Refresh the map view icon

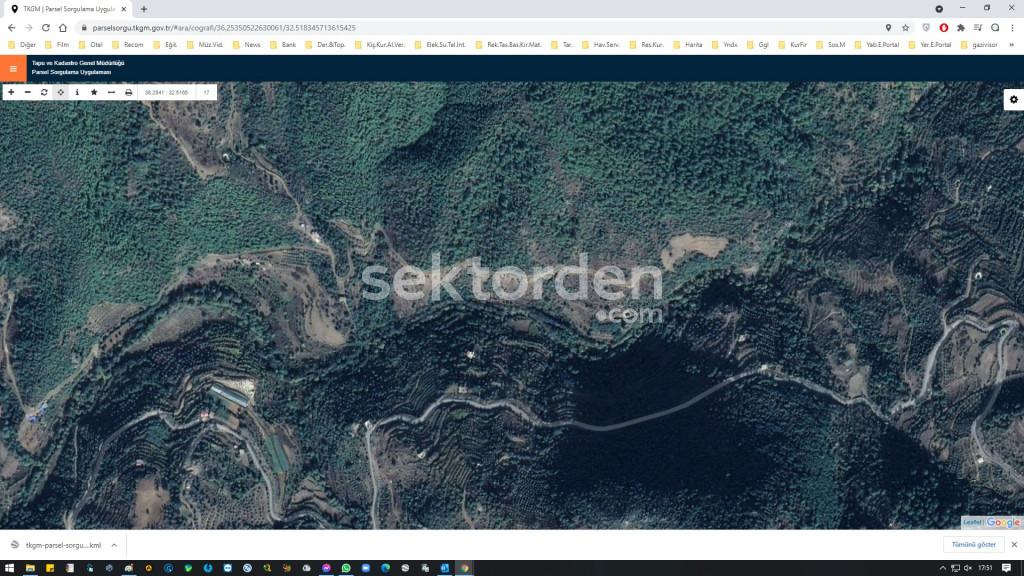click(44, 92)
